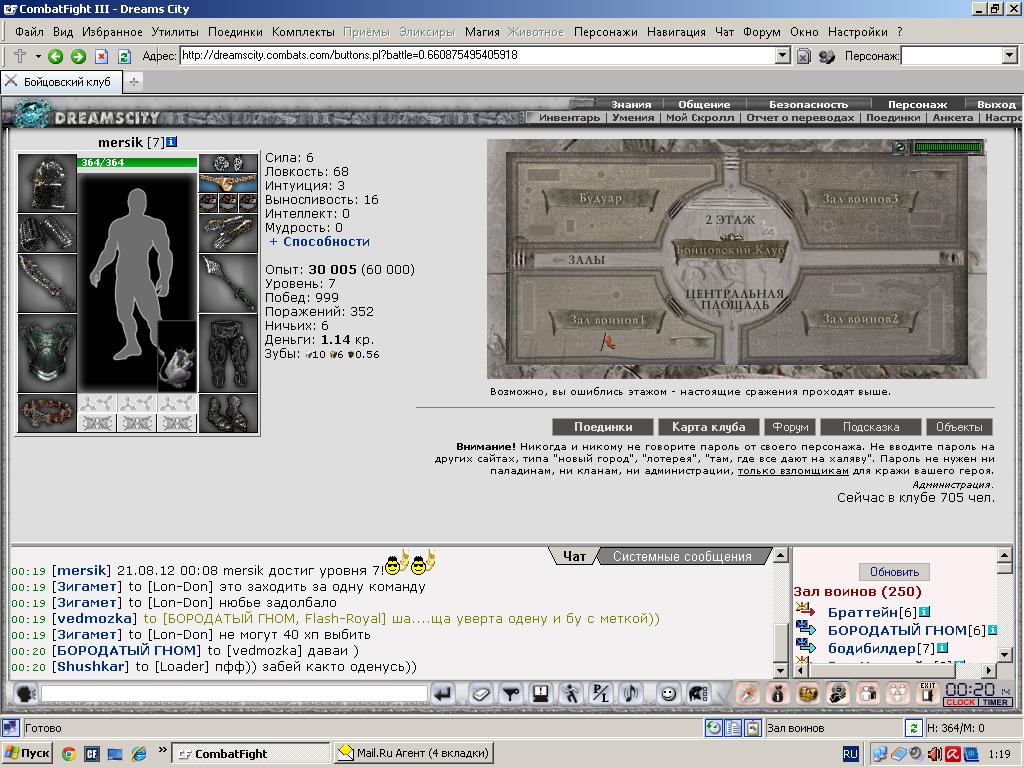Click the Карта клуба button
This screenshot has height=768, width=1024.
[709, 427]
